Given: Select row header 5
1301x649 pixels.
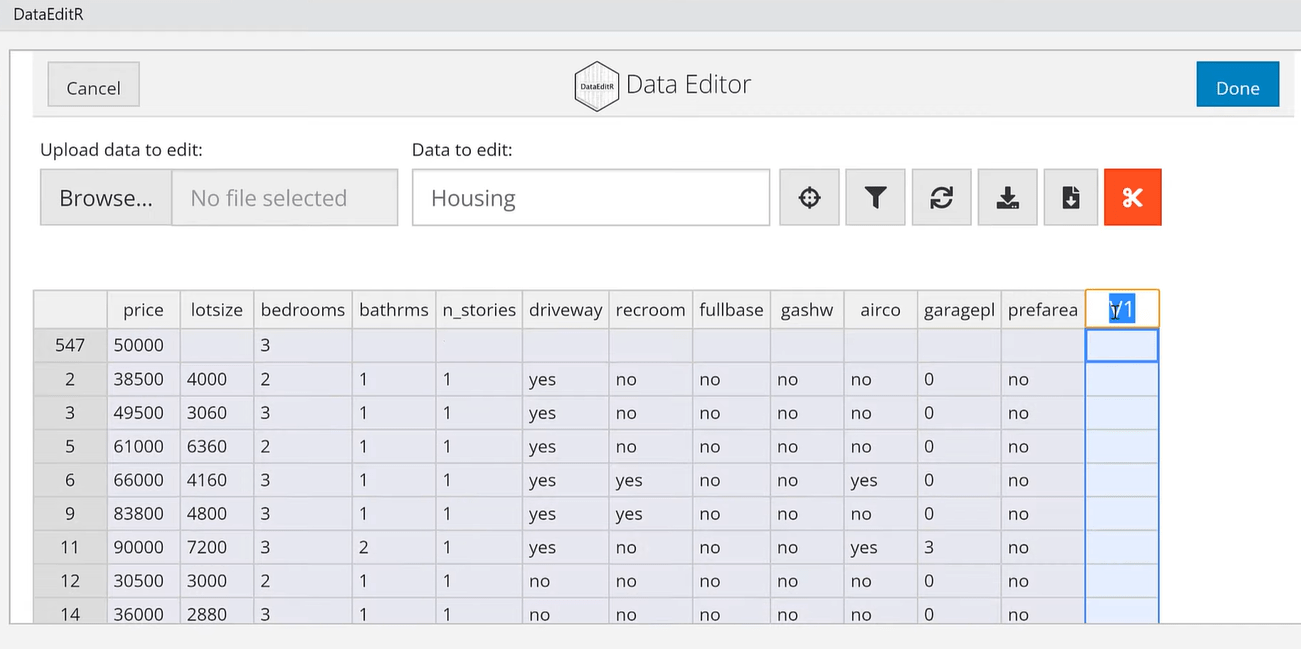Looking at the screenshot, I should pyautogui.click(x=70, y=447).
